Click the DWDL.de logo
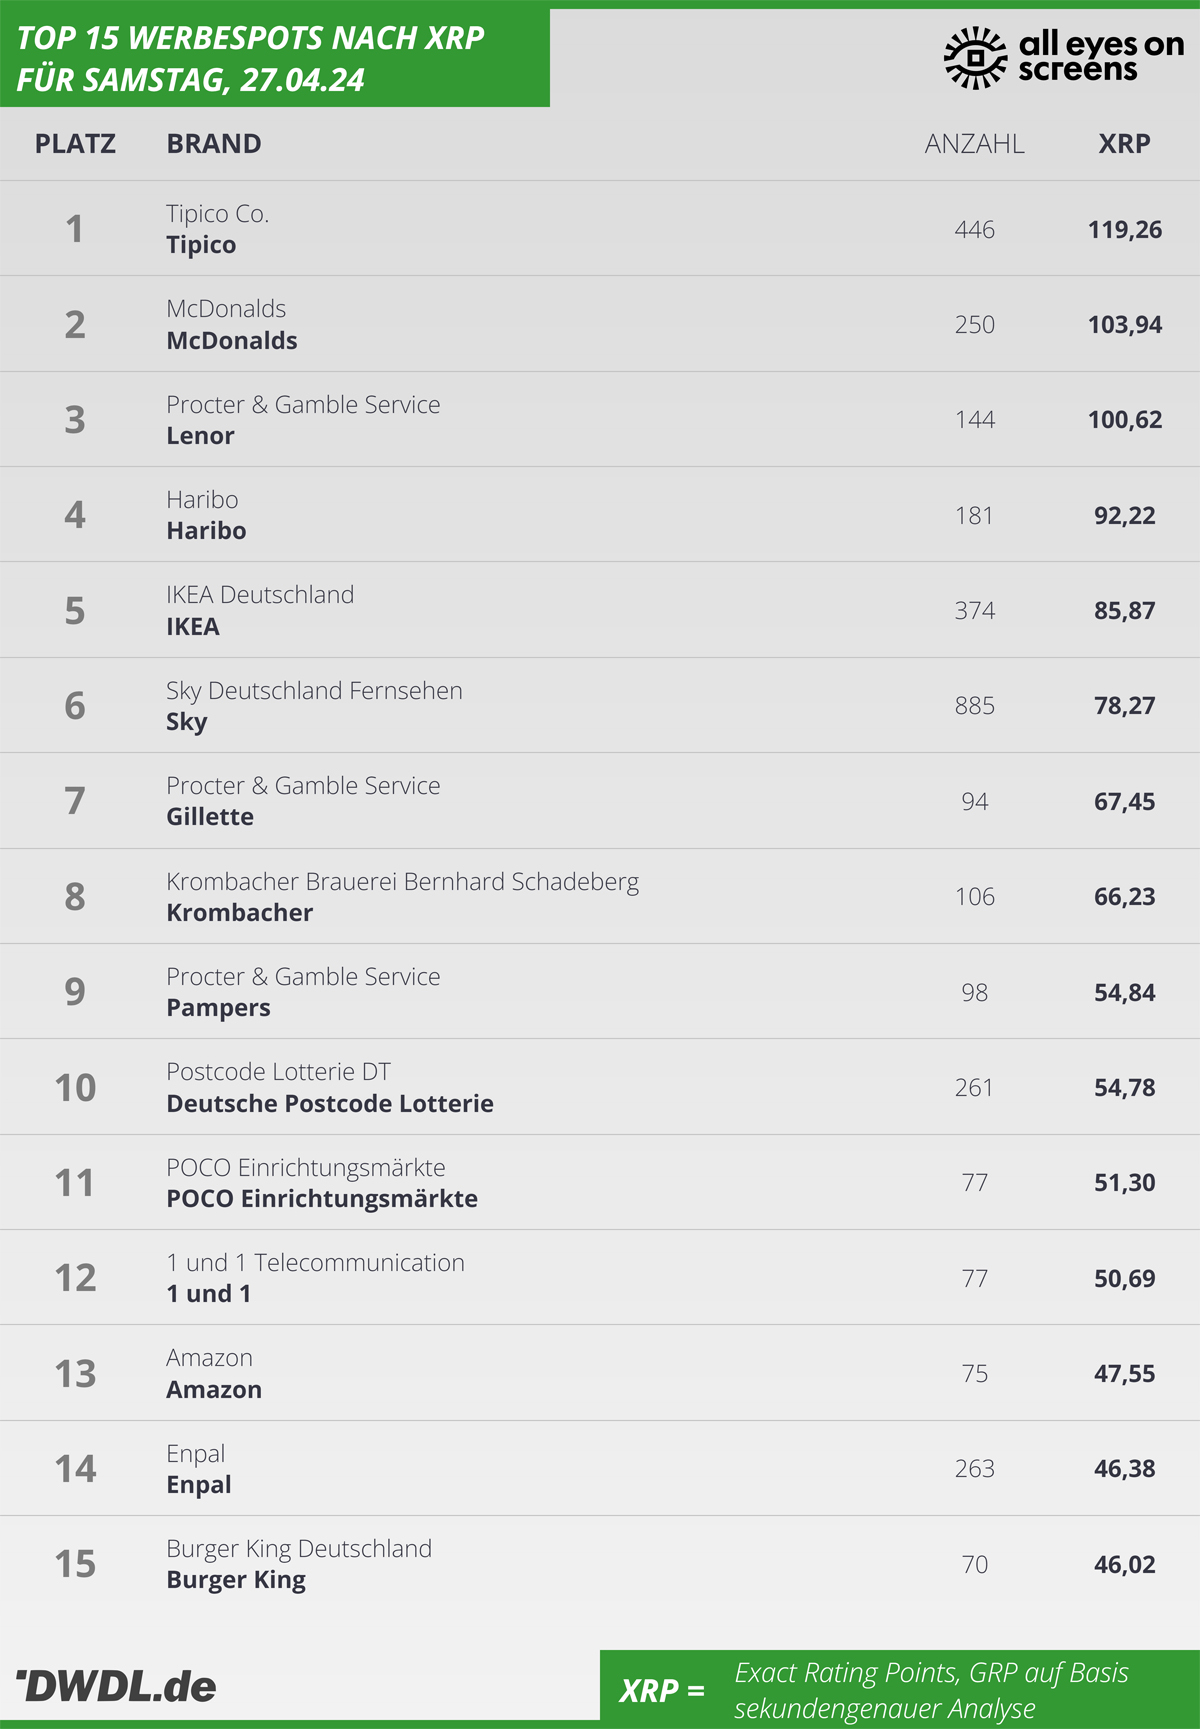1200x1729 pixels. click(116, 1686)
